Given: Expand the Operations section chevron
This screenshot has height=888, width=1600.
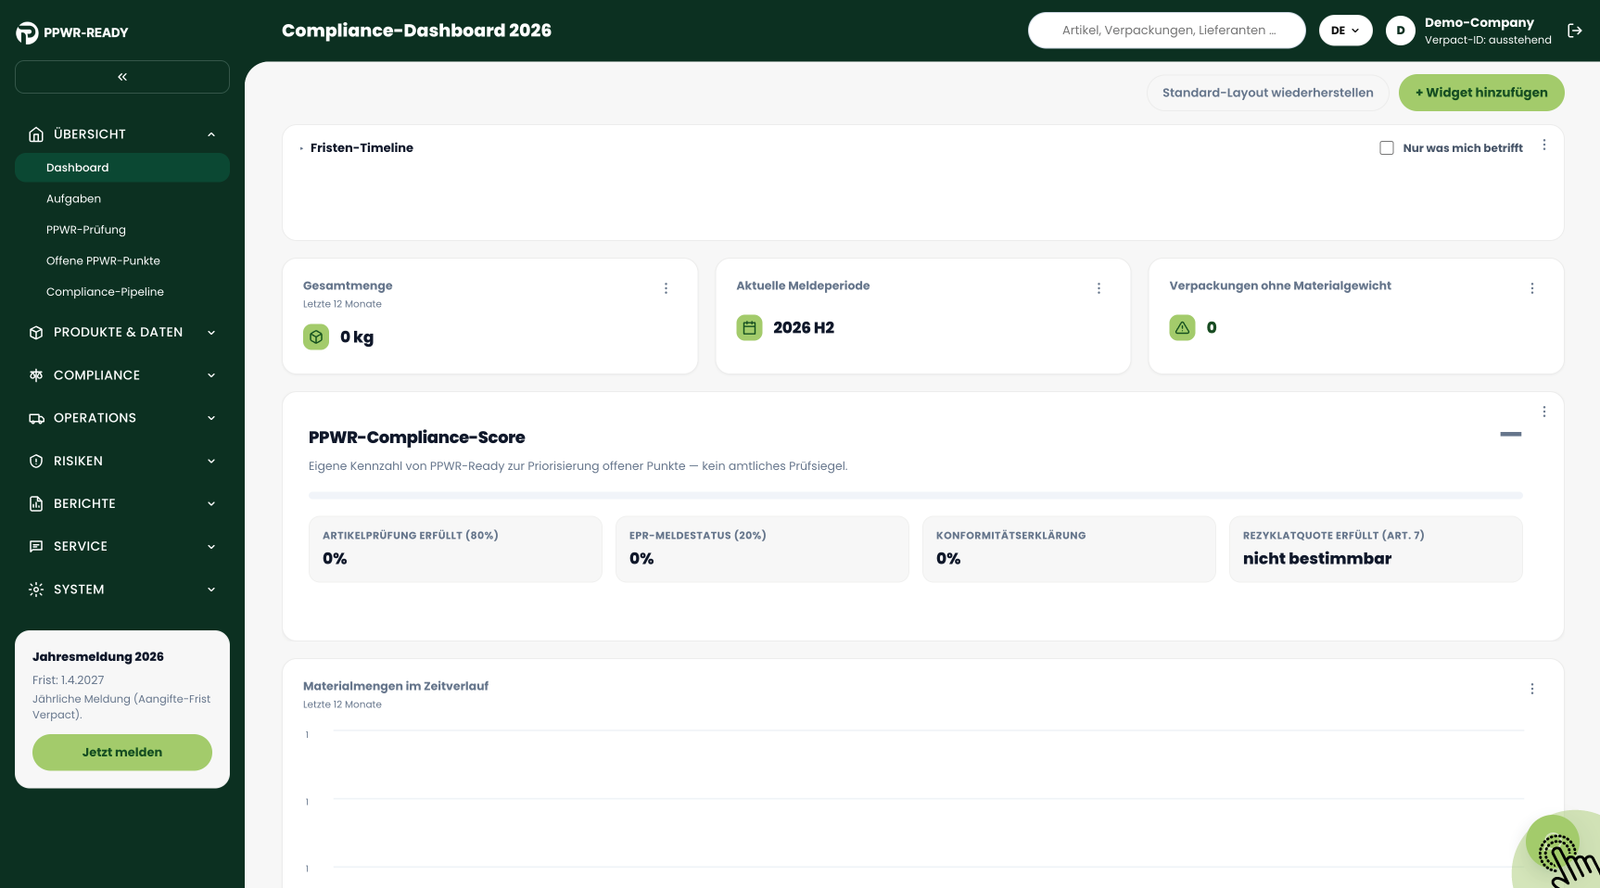Looking at the screenshot, I should point(211,418).
